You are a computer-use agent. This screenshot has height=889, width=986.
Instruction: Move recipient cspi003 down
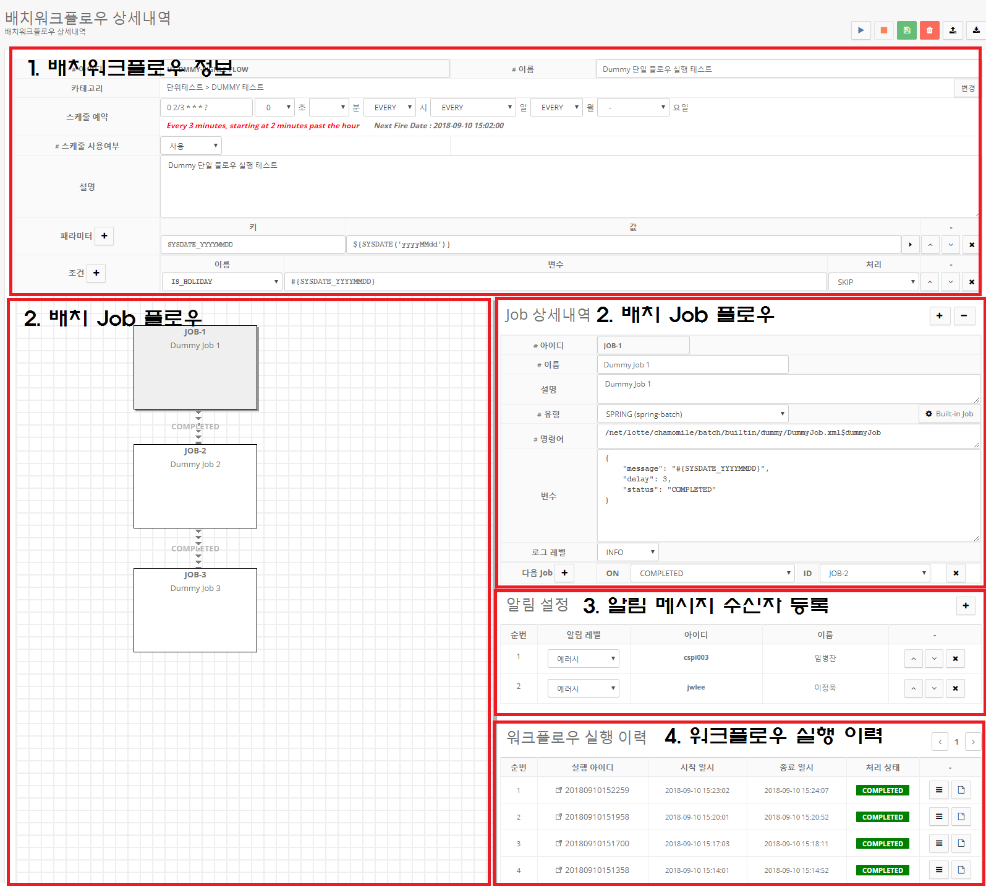(x=934, y=658)
